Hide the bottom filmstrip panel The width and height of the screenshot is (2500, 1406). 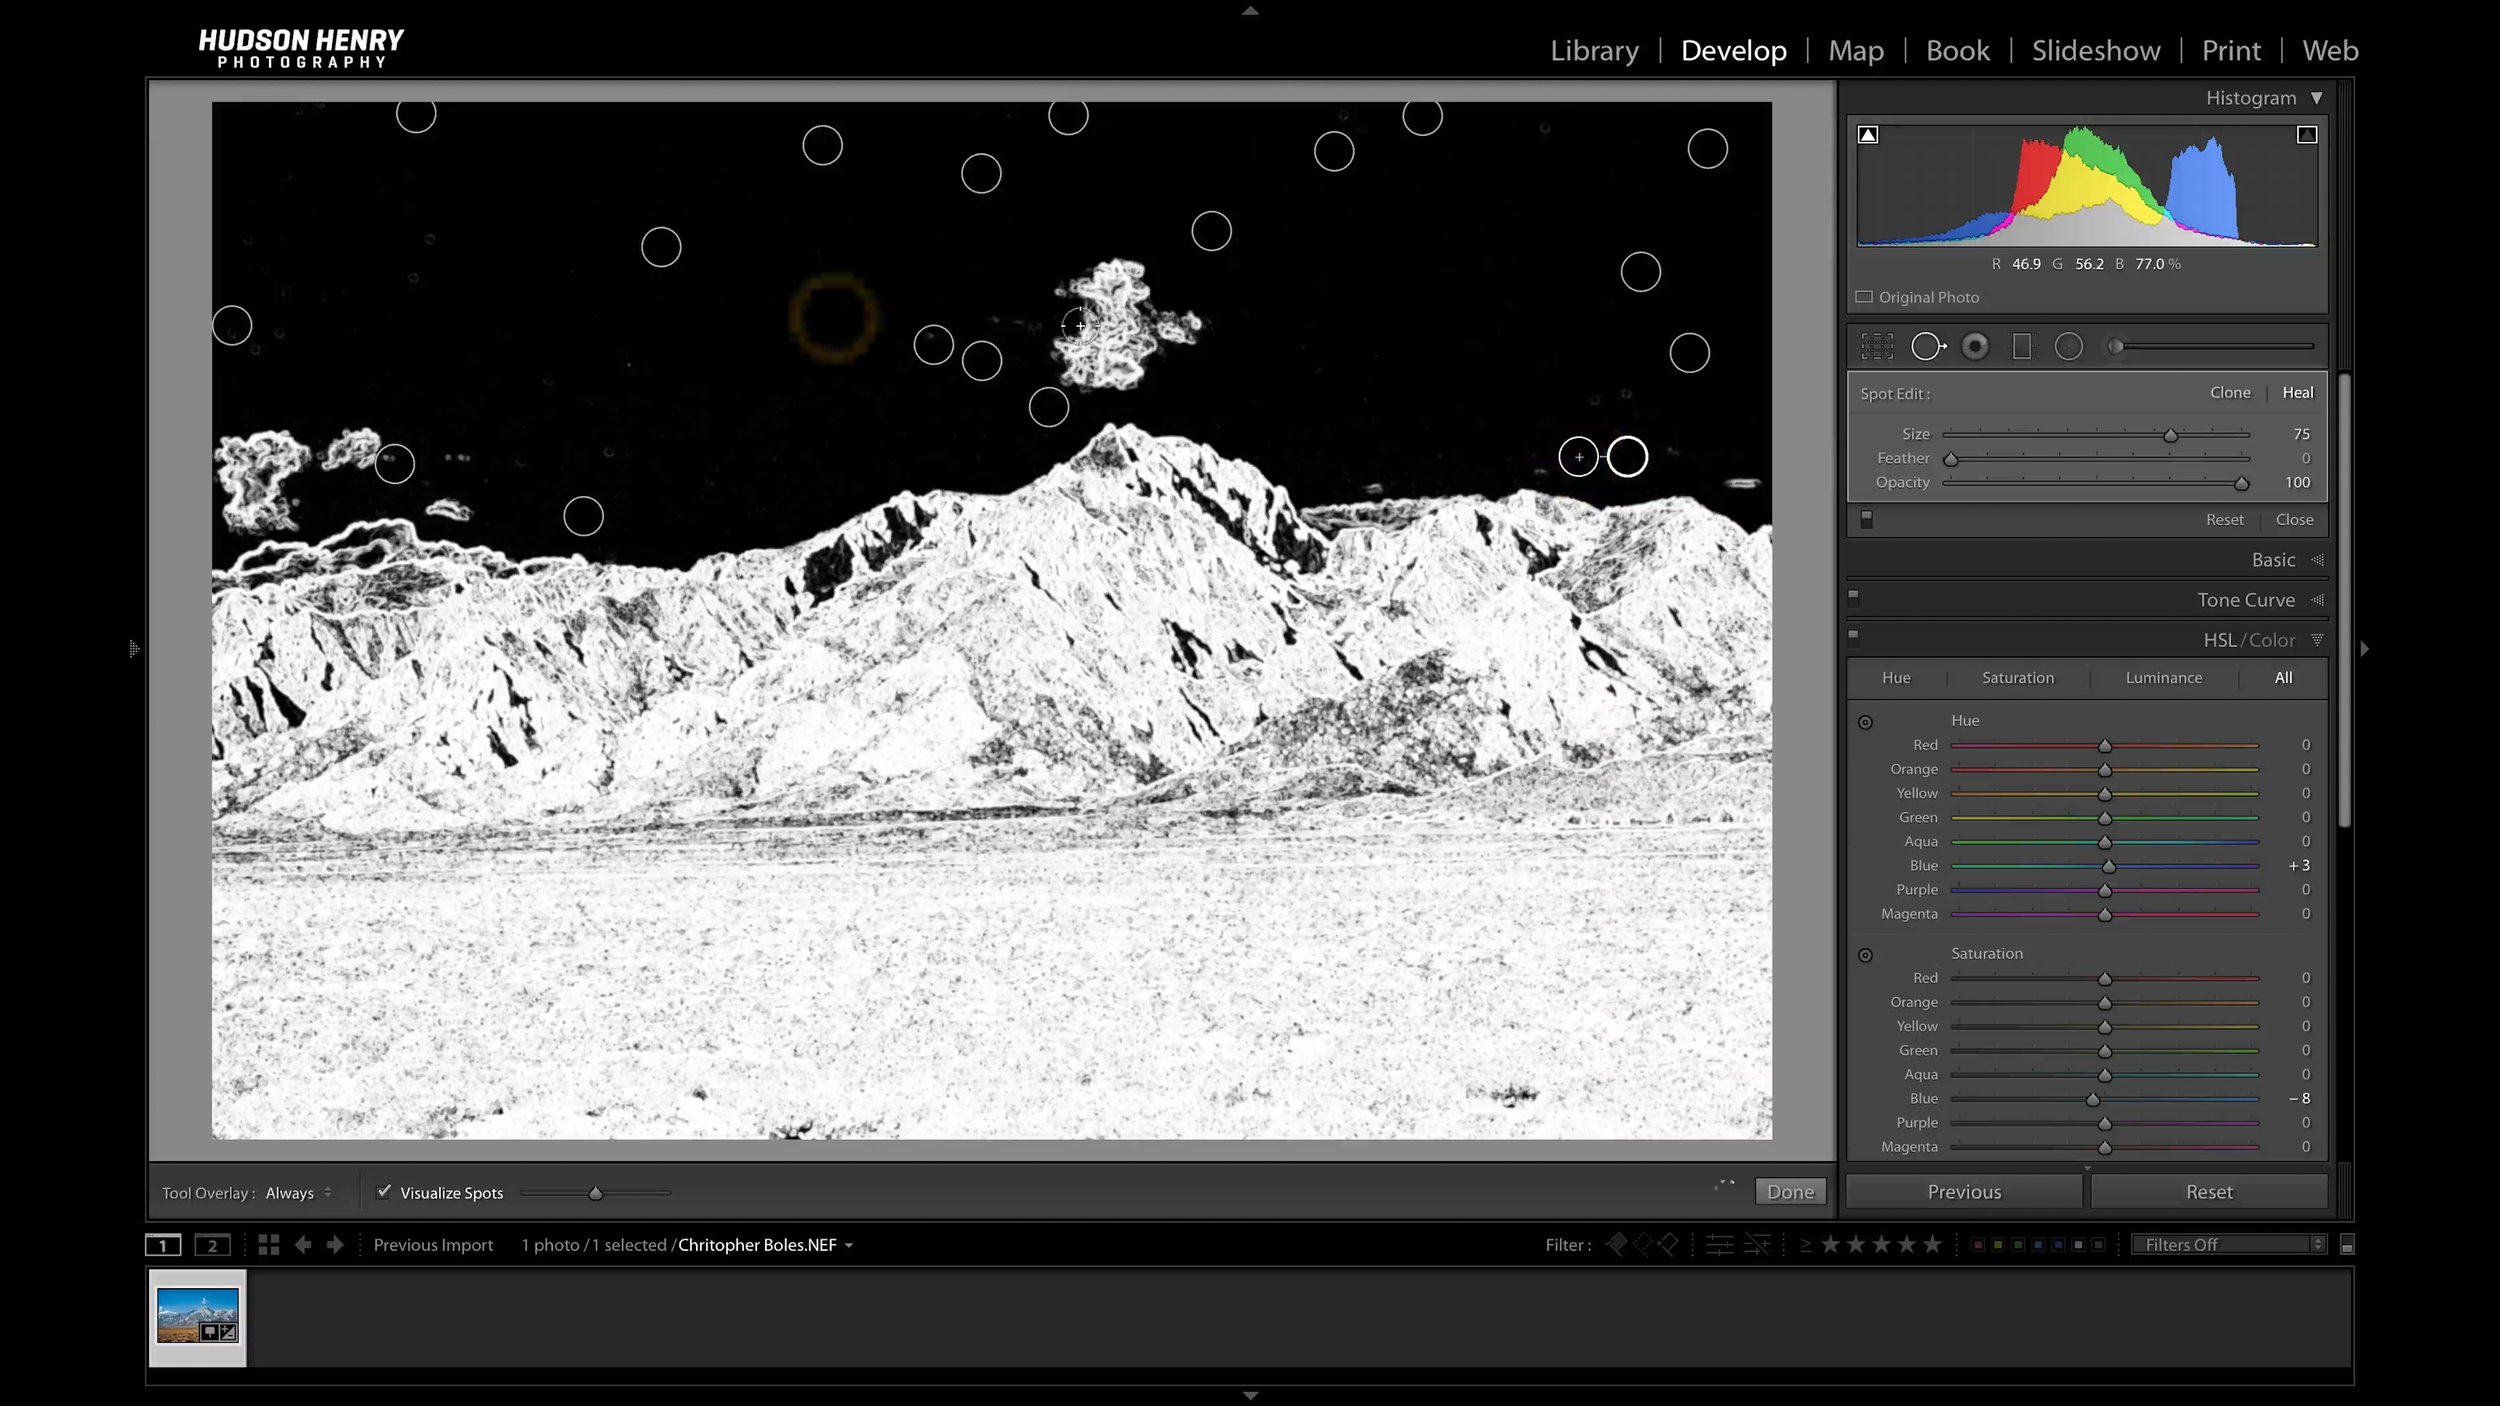[1250, 1395]
